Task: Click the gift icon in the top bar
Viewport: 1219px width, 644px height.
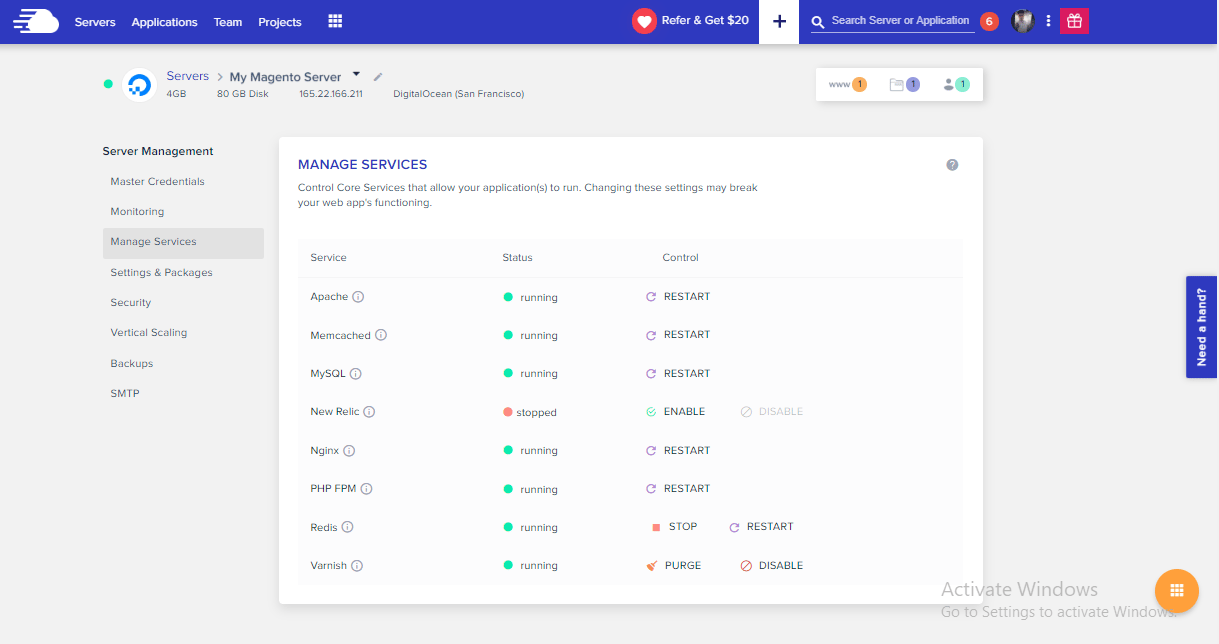Action: point(1074,20)
